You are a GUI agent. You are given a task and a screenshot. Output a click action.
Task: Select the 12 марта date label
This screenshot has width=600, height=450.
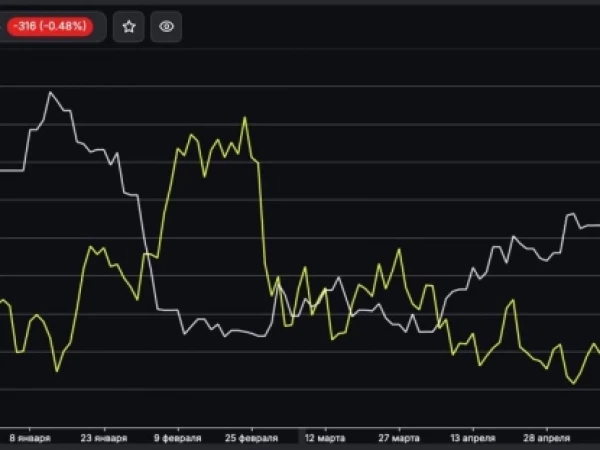(325, 438)
